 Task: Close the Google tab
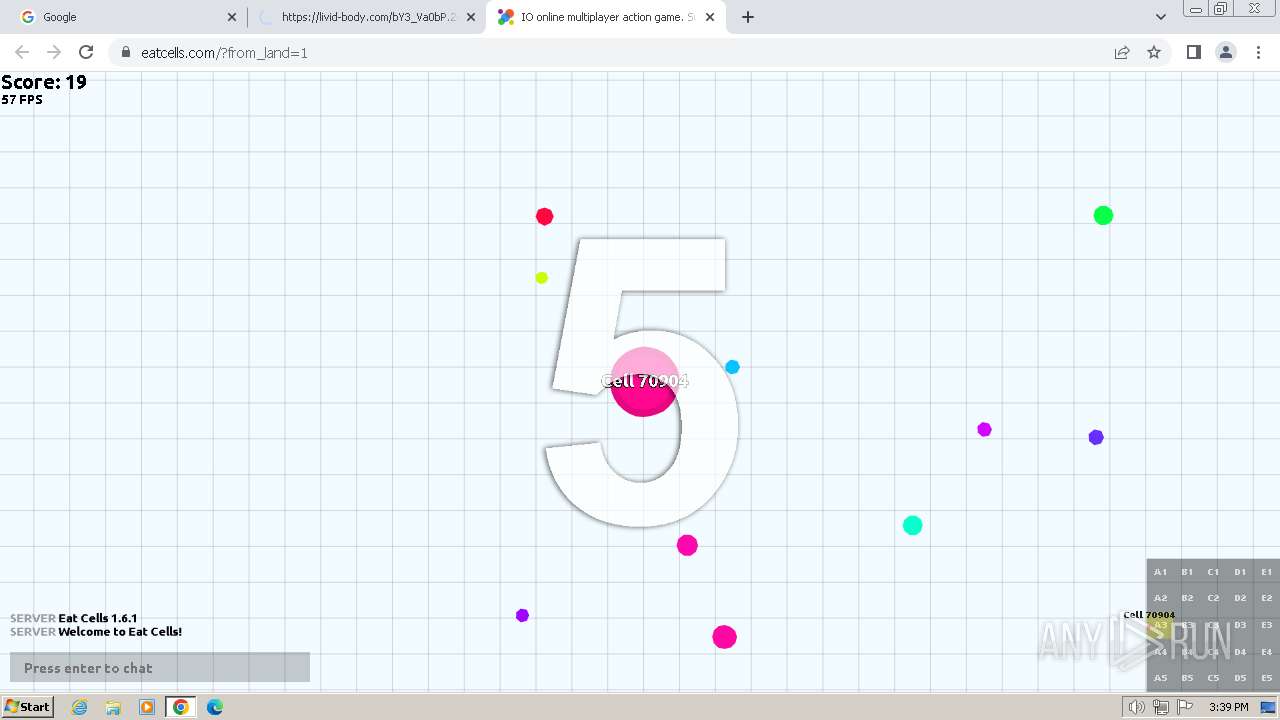pyautogui.click(x=232, y=17)
